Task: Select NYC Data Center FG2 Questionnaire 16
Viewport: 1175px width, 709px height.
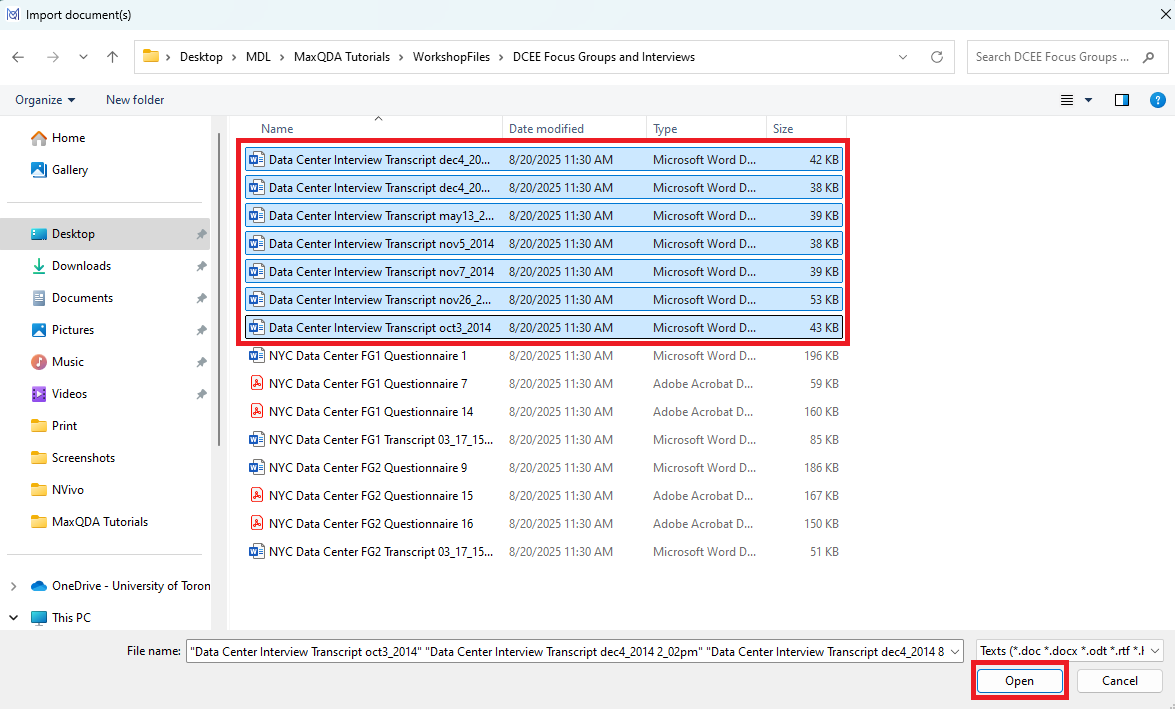Action: pos(544,524)
